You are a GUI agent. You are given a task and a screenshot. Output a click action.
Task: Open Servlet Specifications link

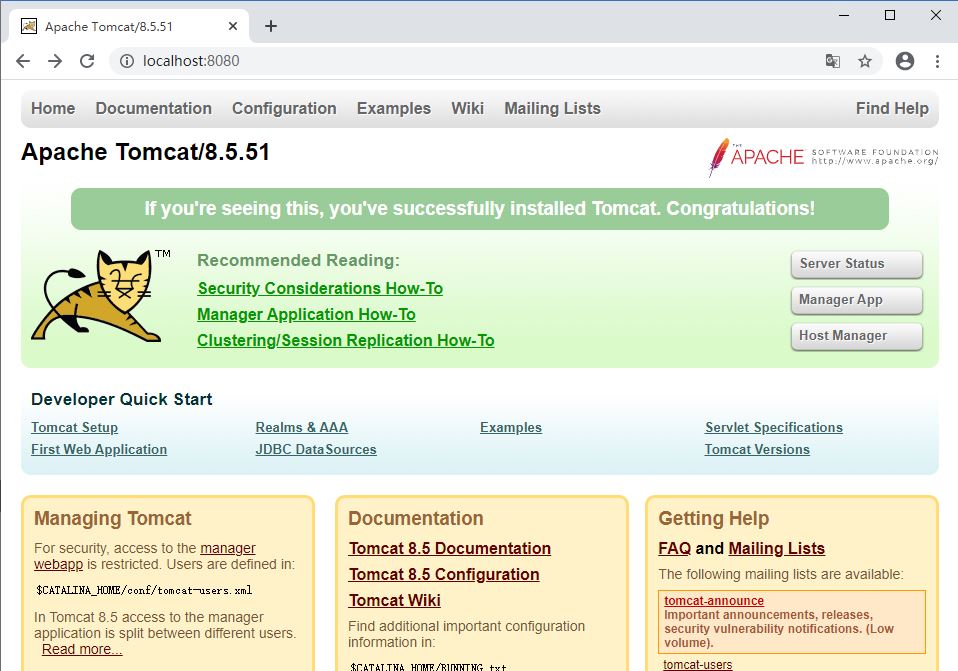click(x=774, y=428)
